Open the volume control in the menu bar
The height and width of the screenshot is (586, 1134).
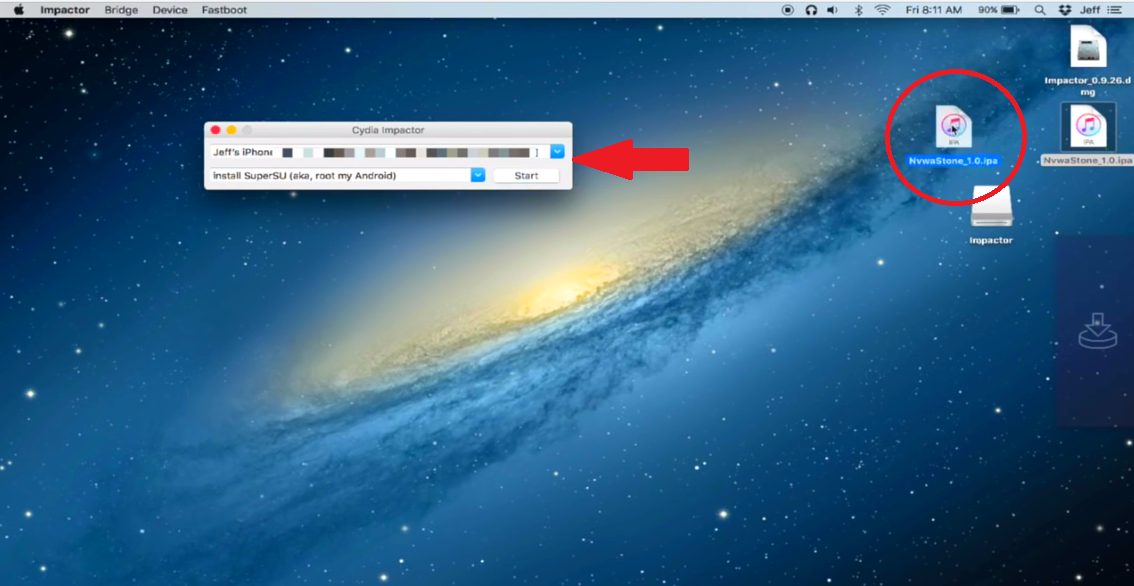pos(832,10)
